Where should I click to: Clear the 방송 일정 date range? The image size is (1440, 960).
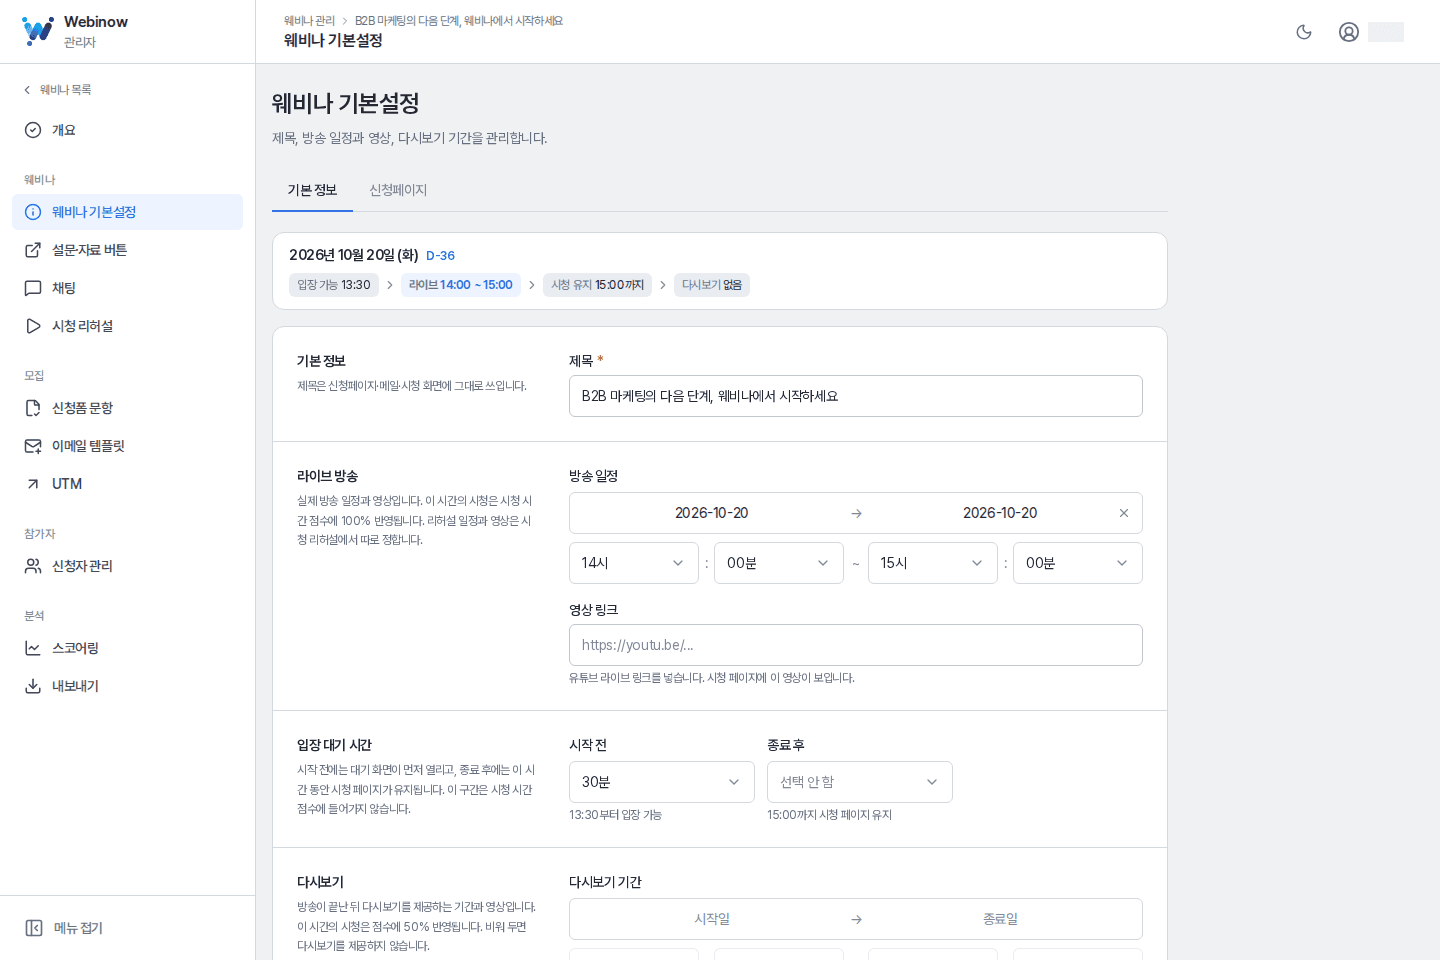click(1124, 513)
